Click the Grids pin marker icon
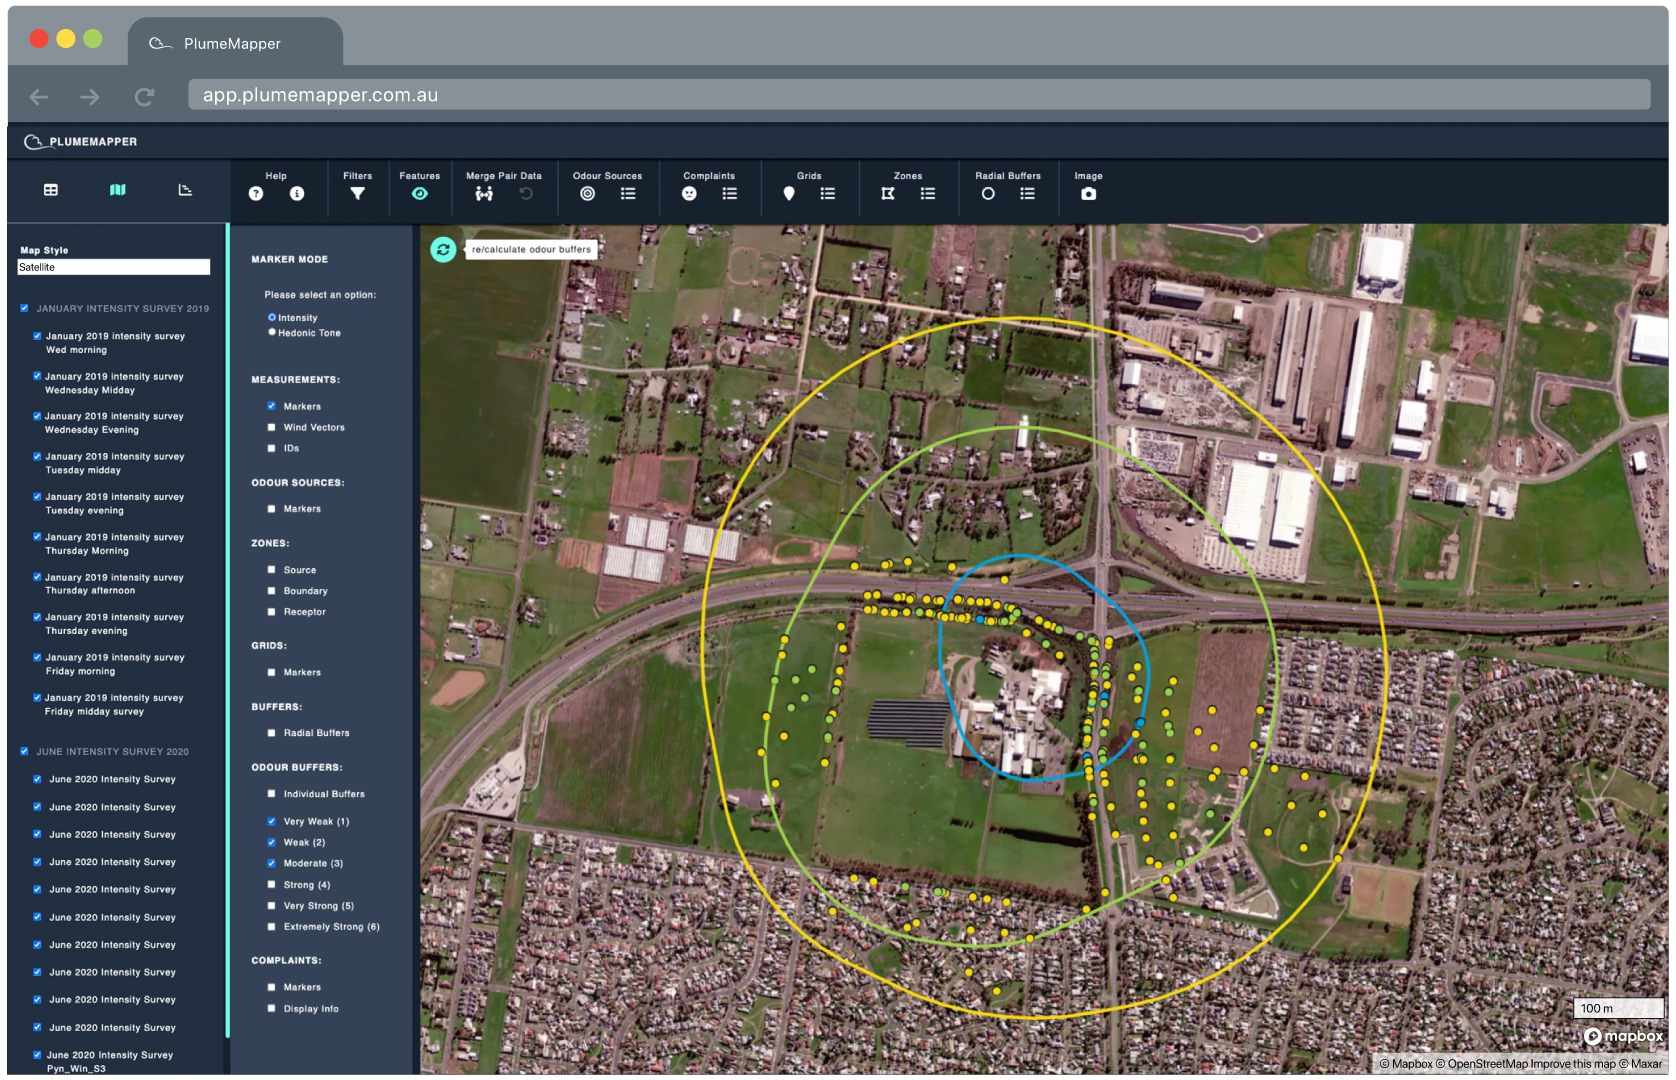This screenshot has height=1080, width=1676. tap(789, 194)
